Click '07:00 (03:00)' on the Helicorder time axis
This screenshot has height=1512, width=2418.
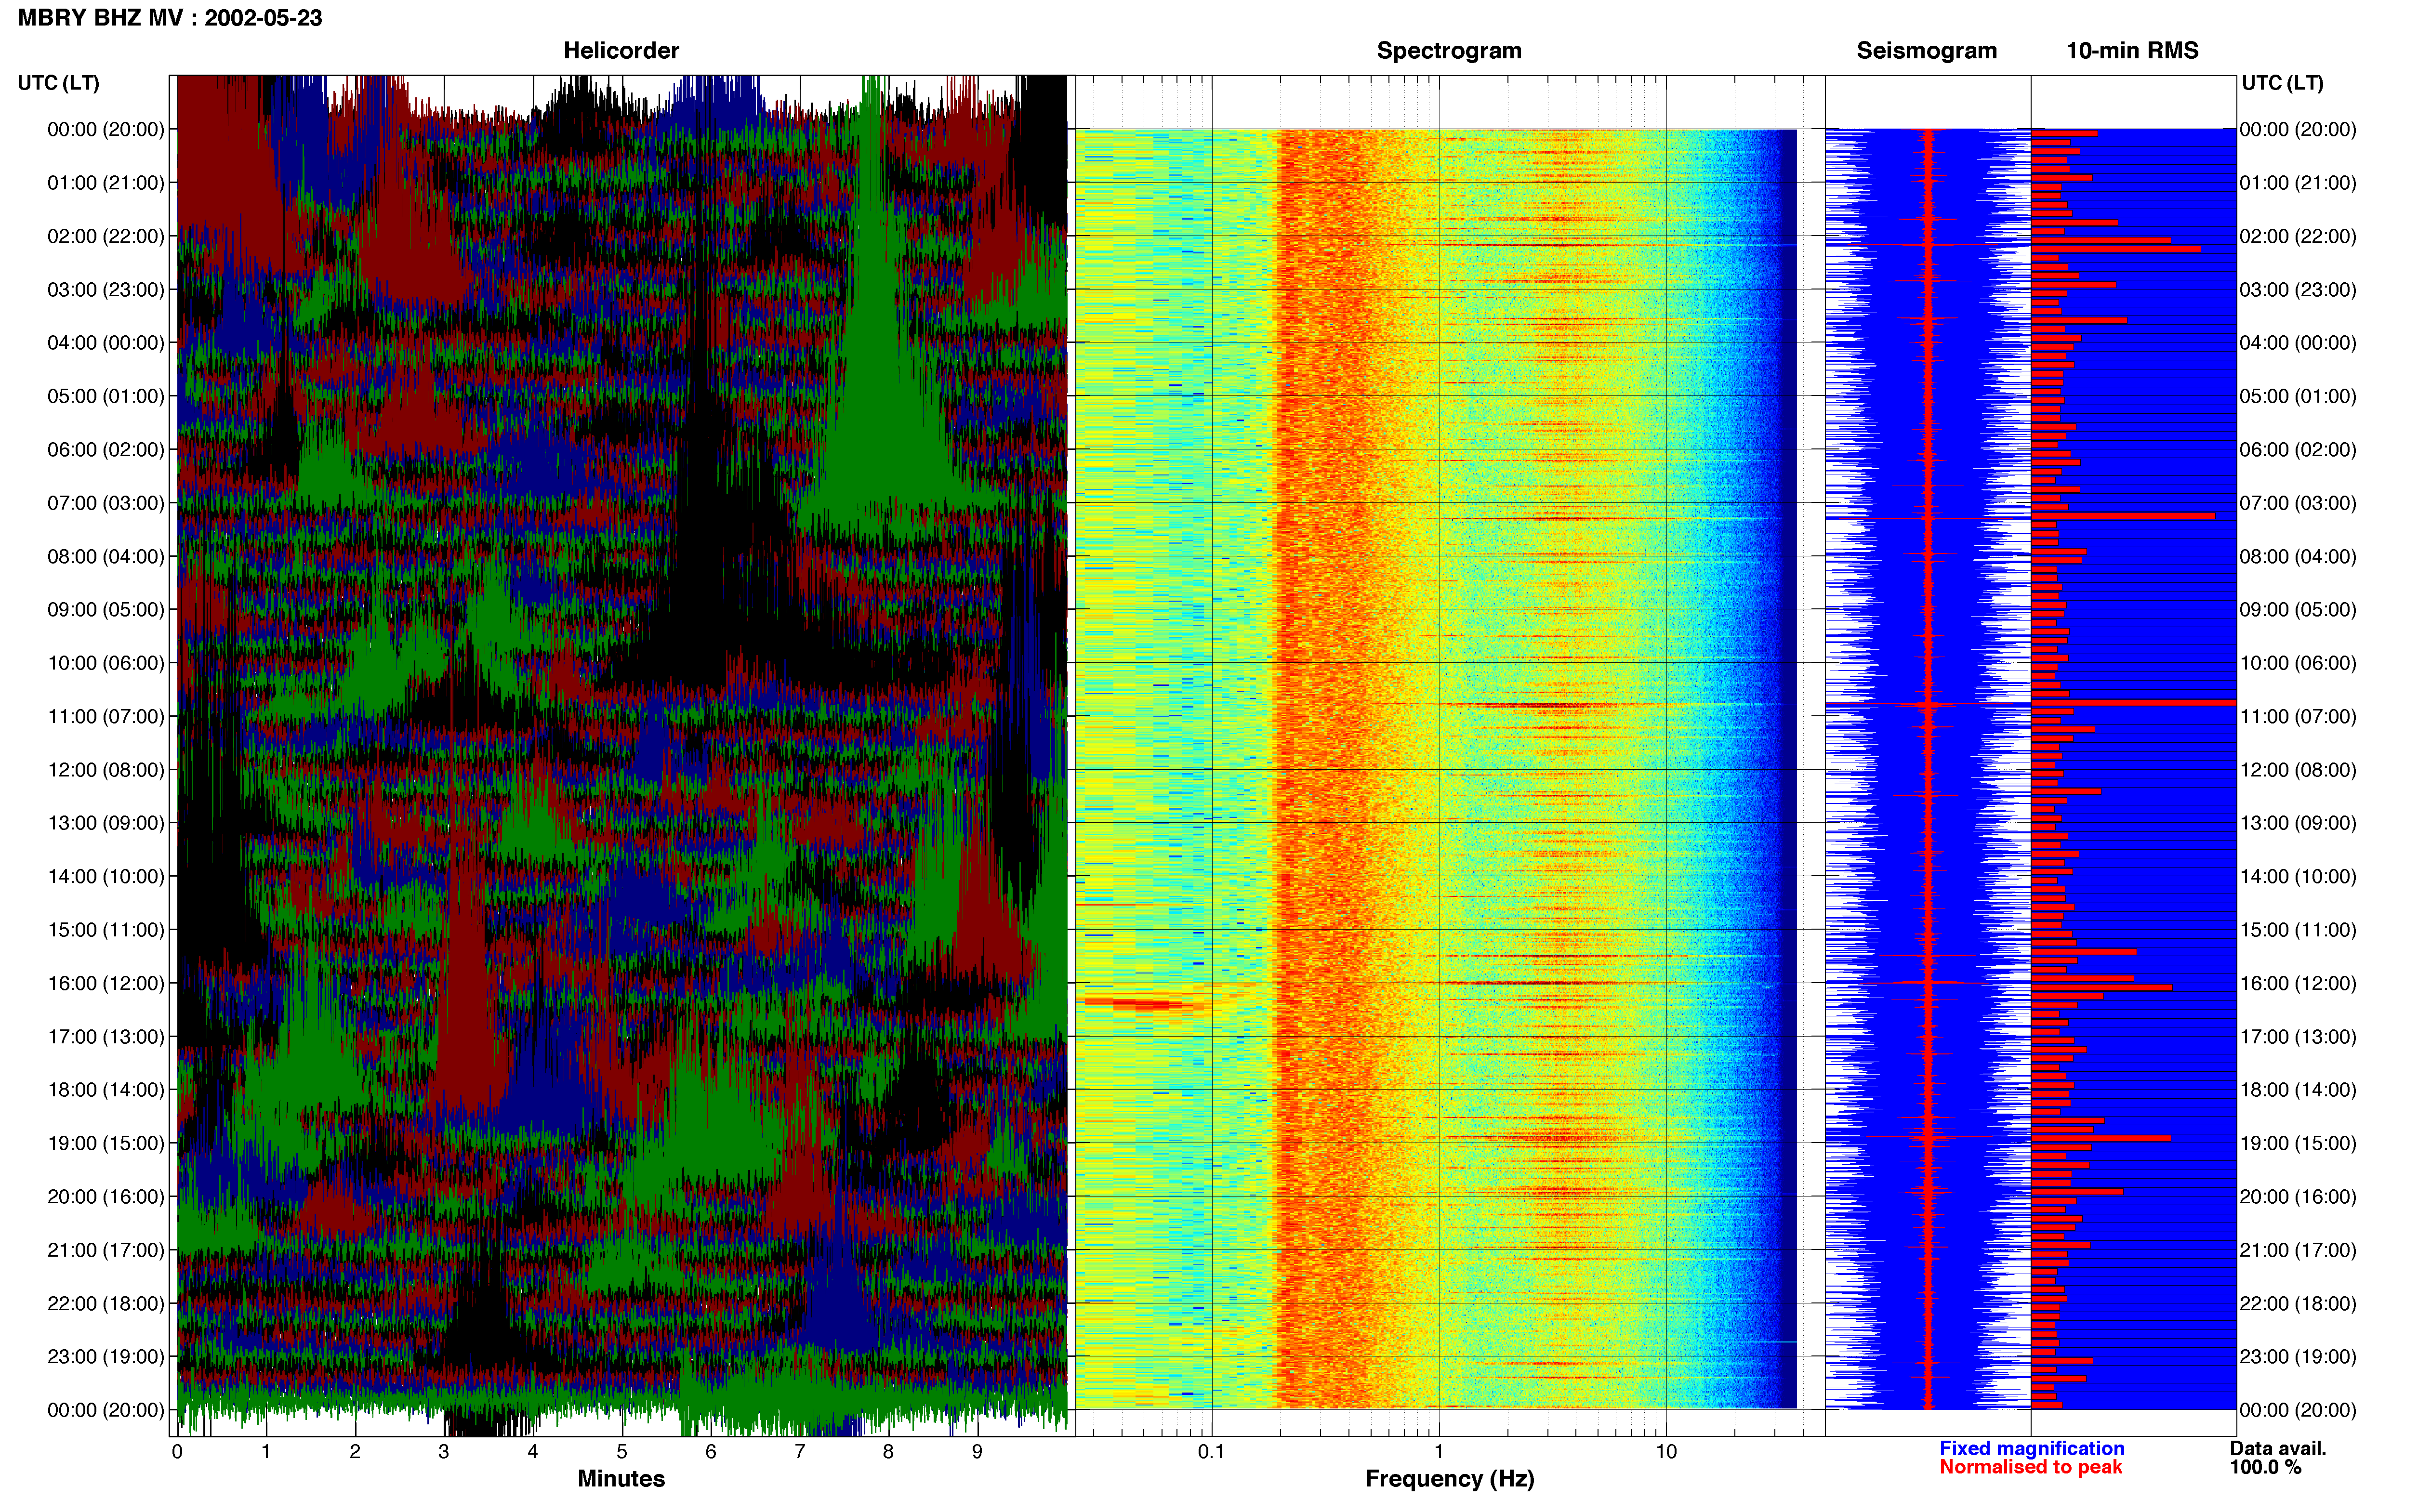[106, 503]
